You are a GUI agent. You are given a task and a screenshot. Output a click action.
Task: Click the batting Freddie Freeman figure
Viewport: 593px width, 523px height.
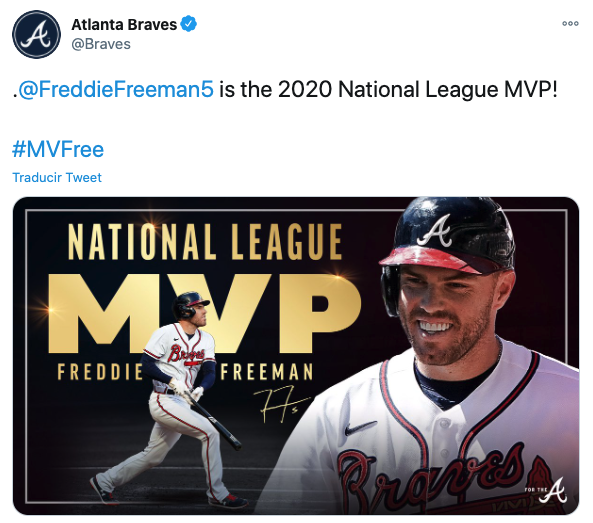170,399
